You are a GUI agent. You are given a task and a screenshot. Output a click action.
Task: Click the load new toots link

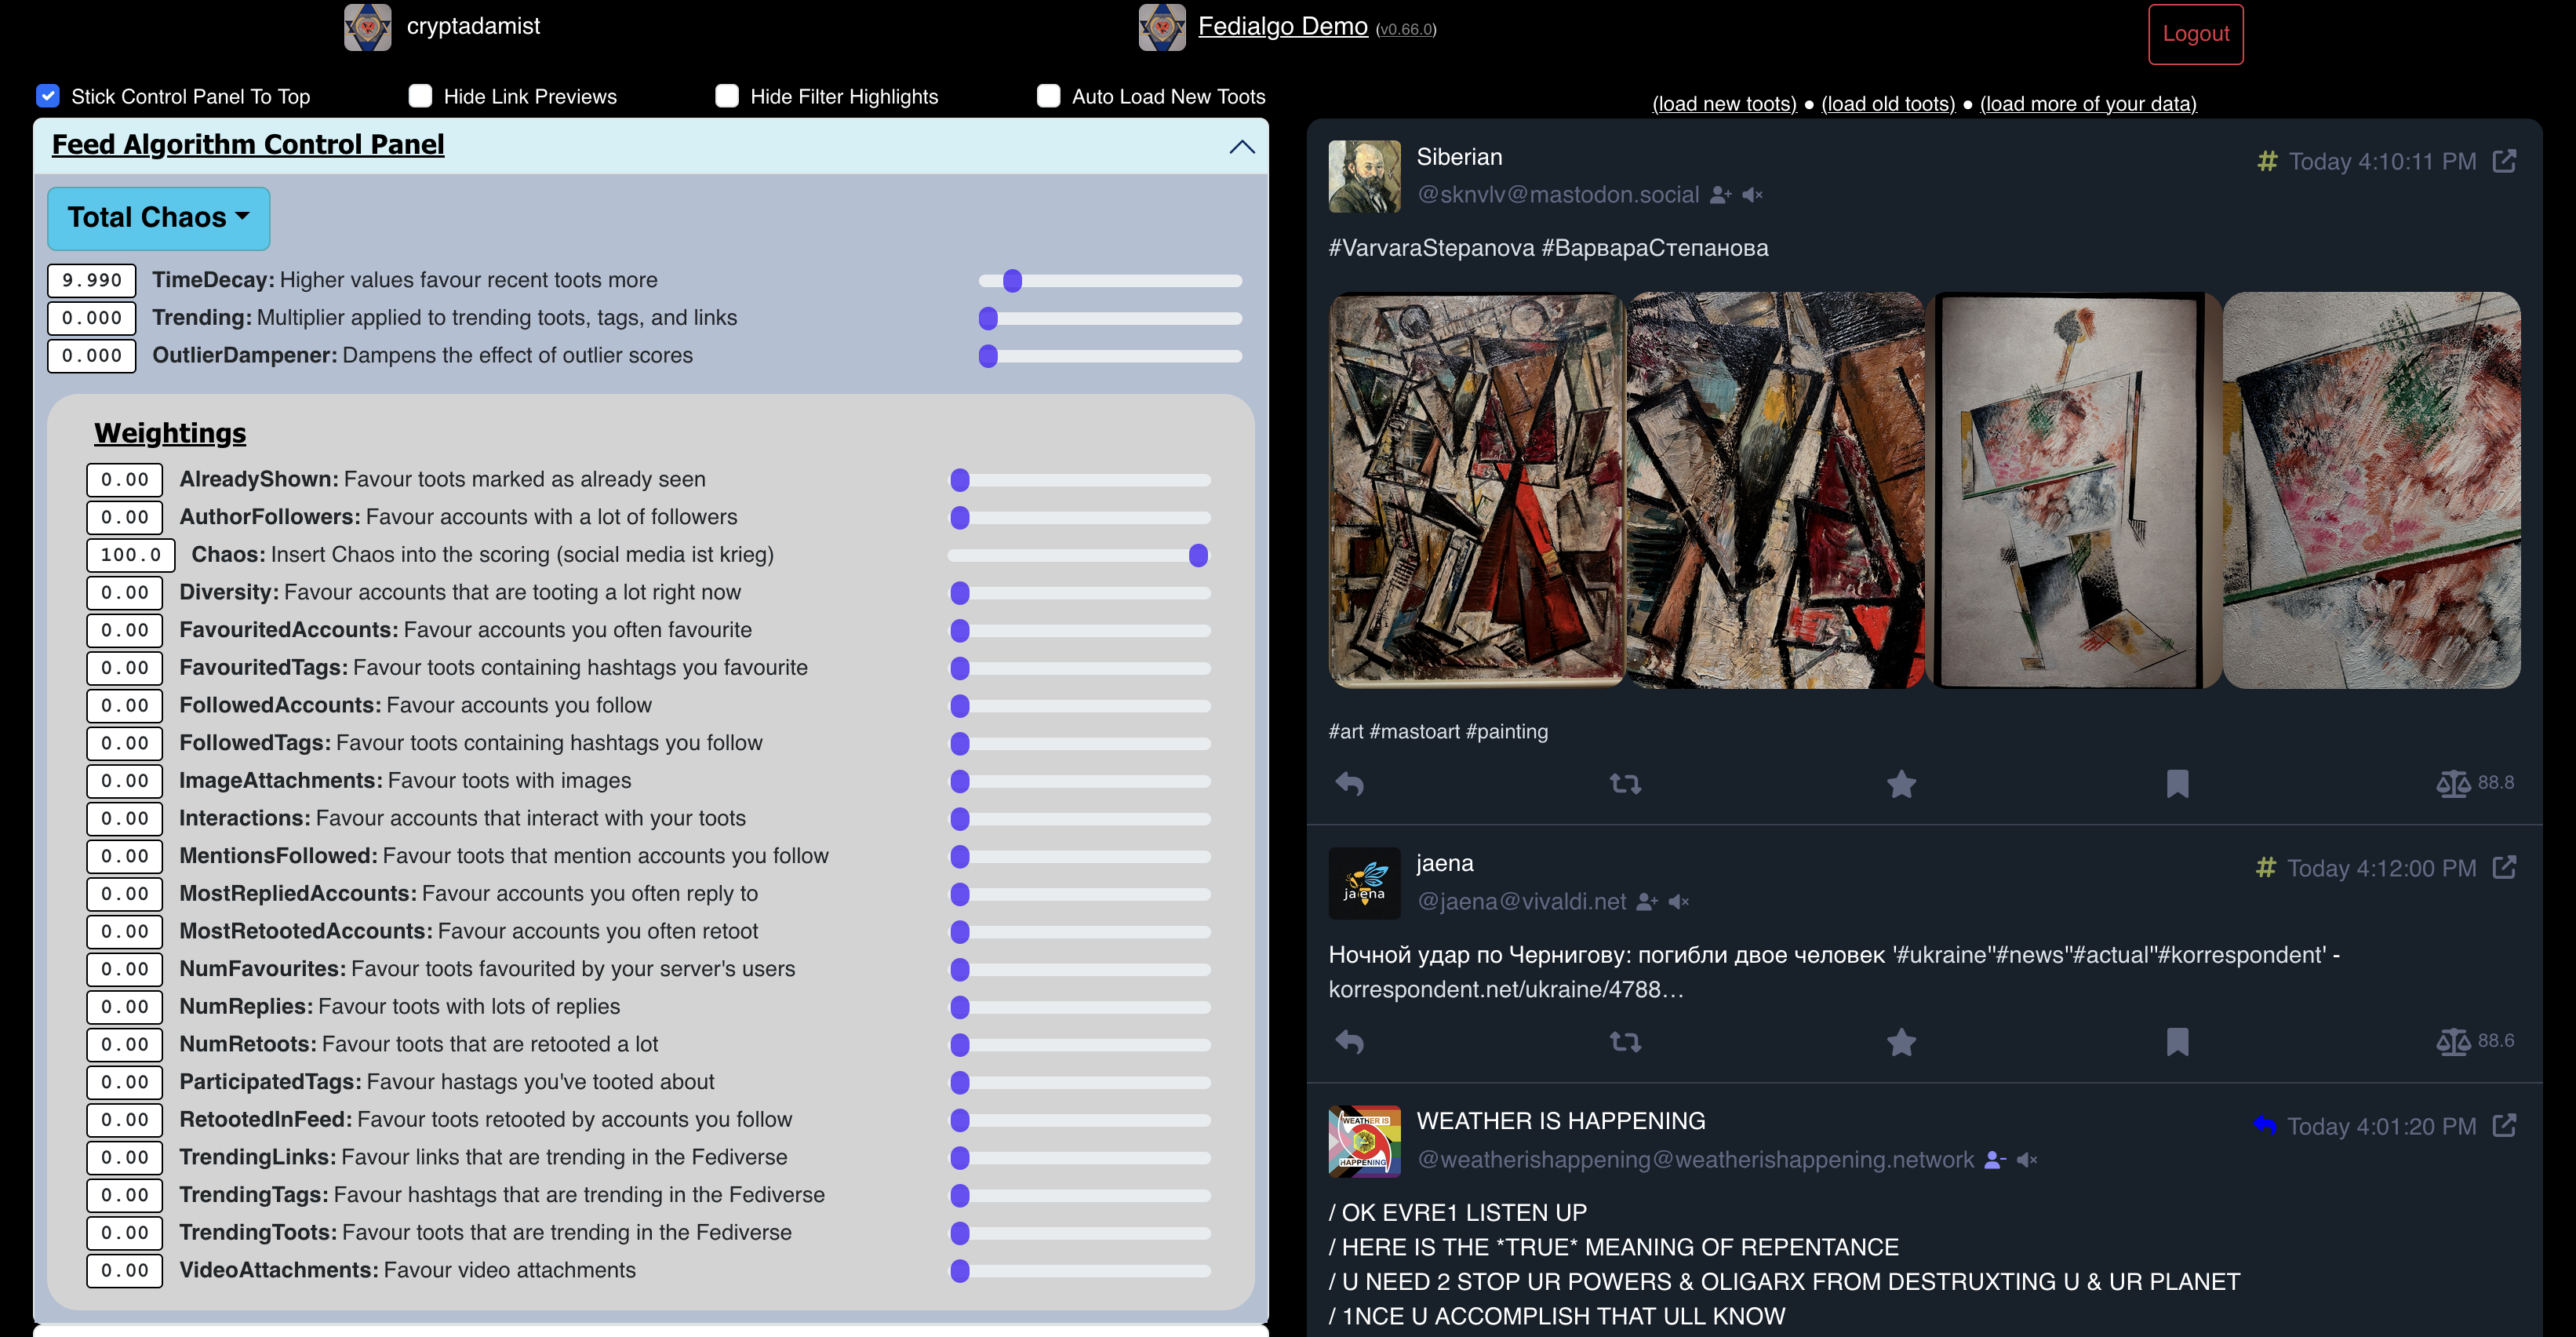point(1724,104)
